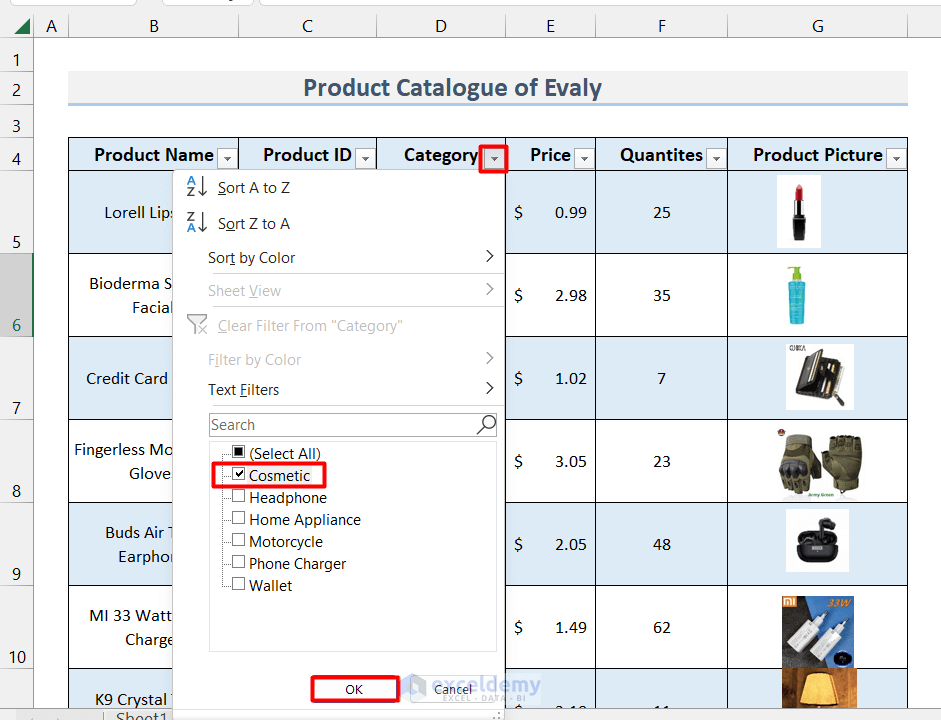The width and height of the screenshot is (941, 720).
Task: Cancel the filter dialog
Action: 453,689
